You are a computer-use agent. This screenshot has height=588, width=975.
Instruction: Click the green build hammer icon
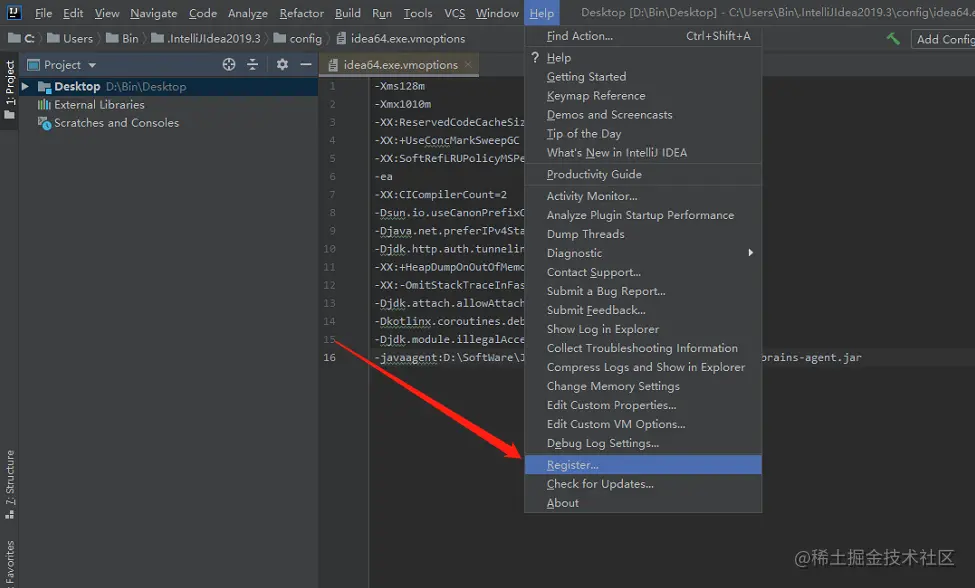pos(893,39)
